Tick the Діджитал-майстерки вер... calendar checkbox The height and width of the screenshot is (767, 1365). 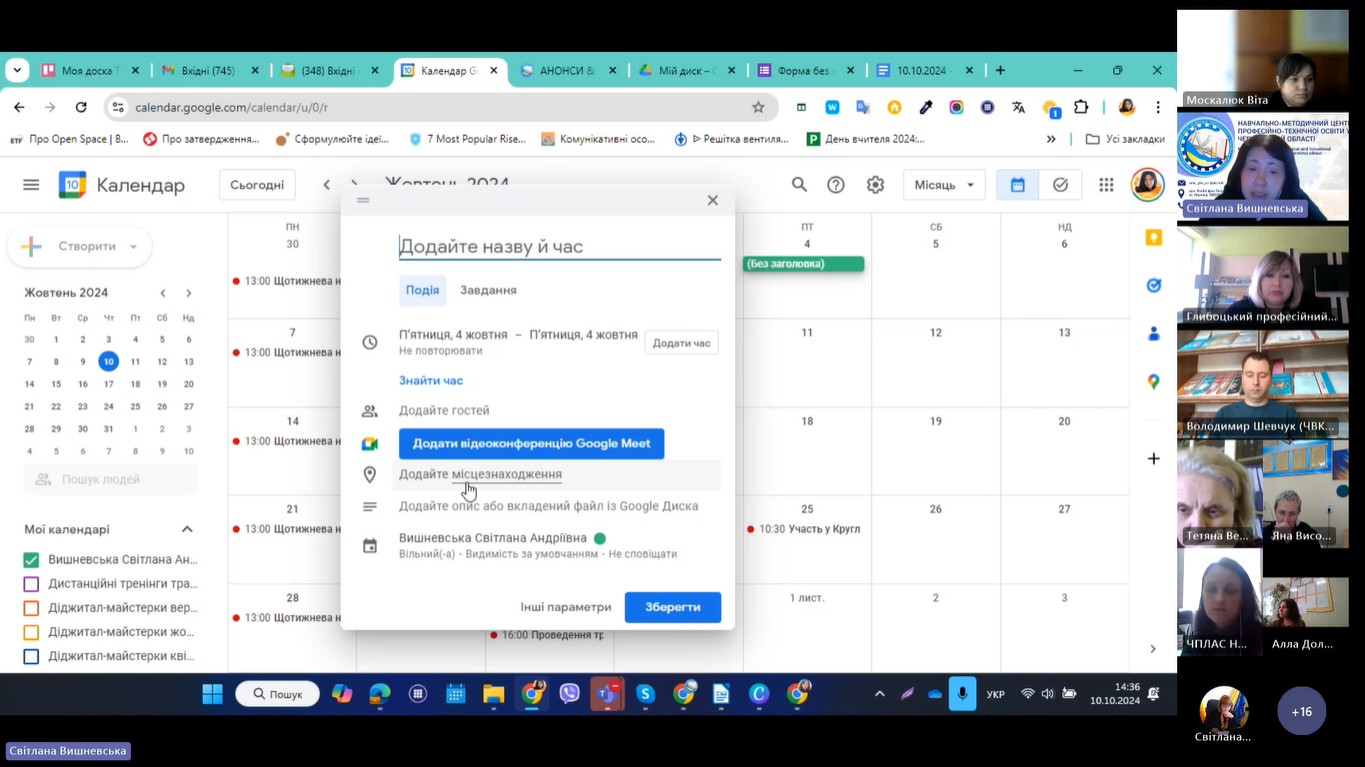(x=31, y=608)
